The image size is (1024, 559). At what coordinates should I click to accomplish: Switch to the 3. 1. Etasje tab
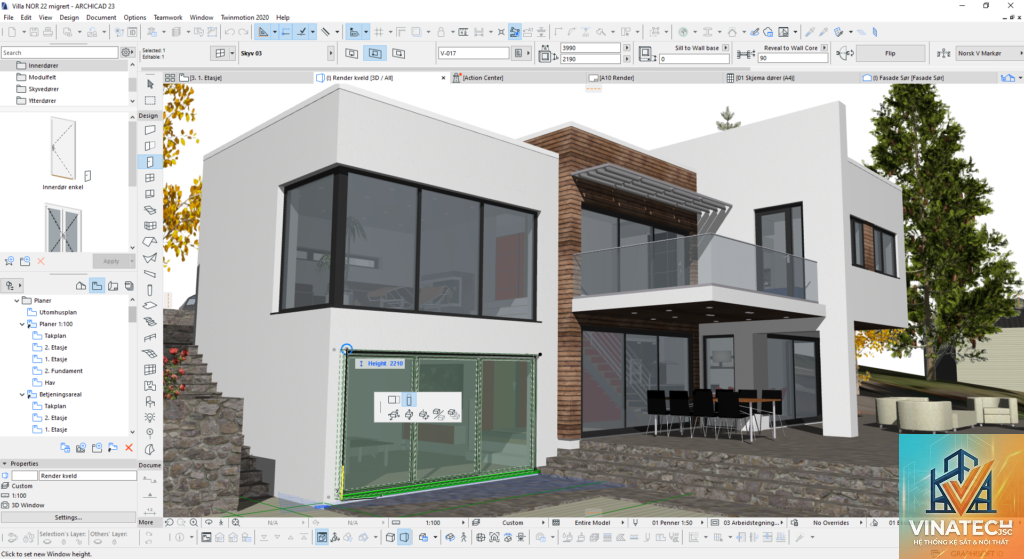[206, 78]
